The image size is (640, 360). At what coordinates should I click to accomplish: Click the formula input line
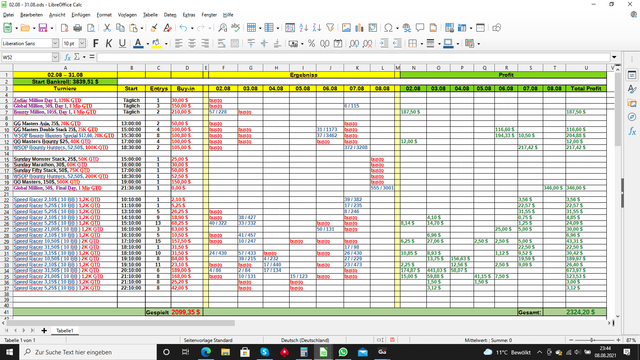353,57
